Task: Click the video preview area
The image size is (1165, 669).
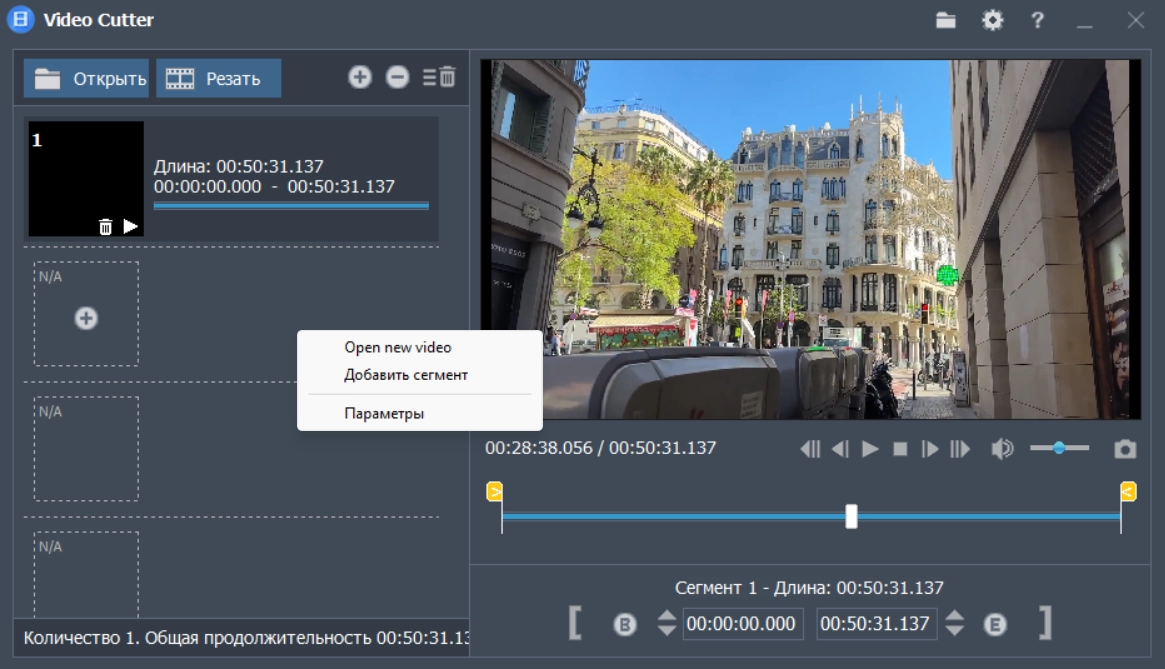Action: (810, 239)
